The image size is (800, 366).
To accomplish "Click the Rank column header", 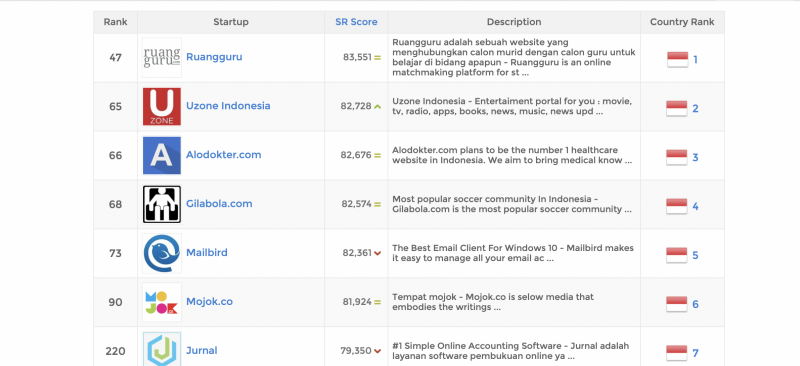I will (x=115, y=22).
